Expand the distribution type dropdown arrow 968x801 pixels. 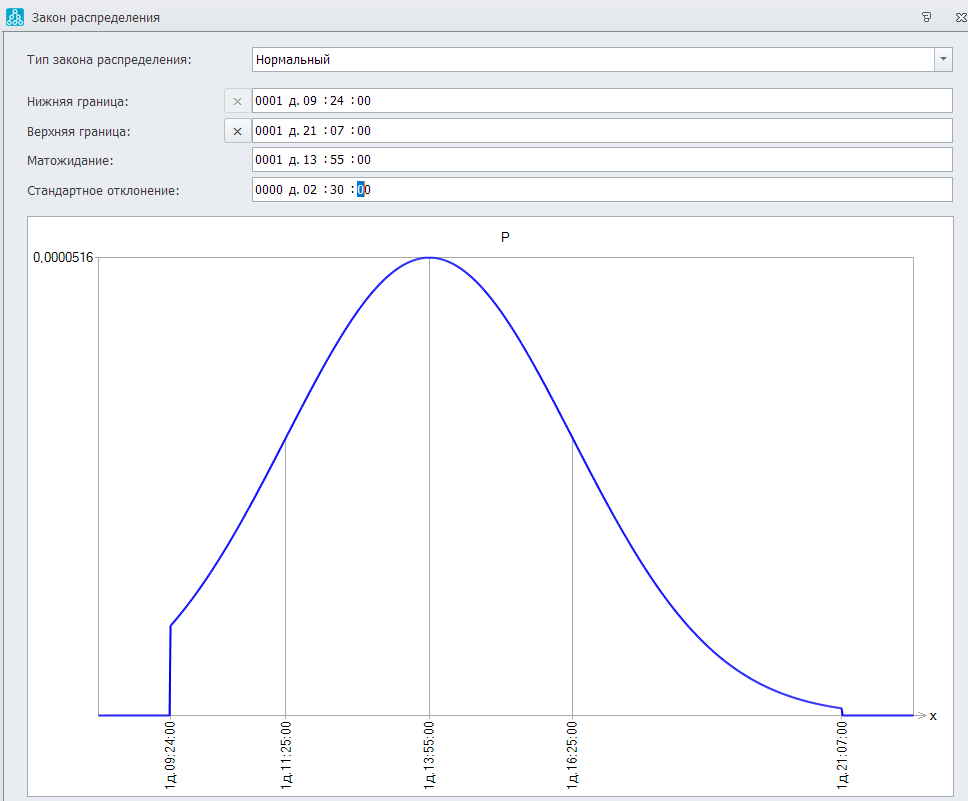pos(943,59)
